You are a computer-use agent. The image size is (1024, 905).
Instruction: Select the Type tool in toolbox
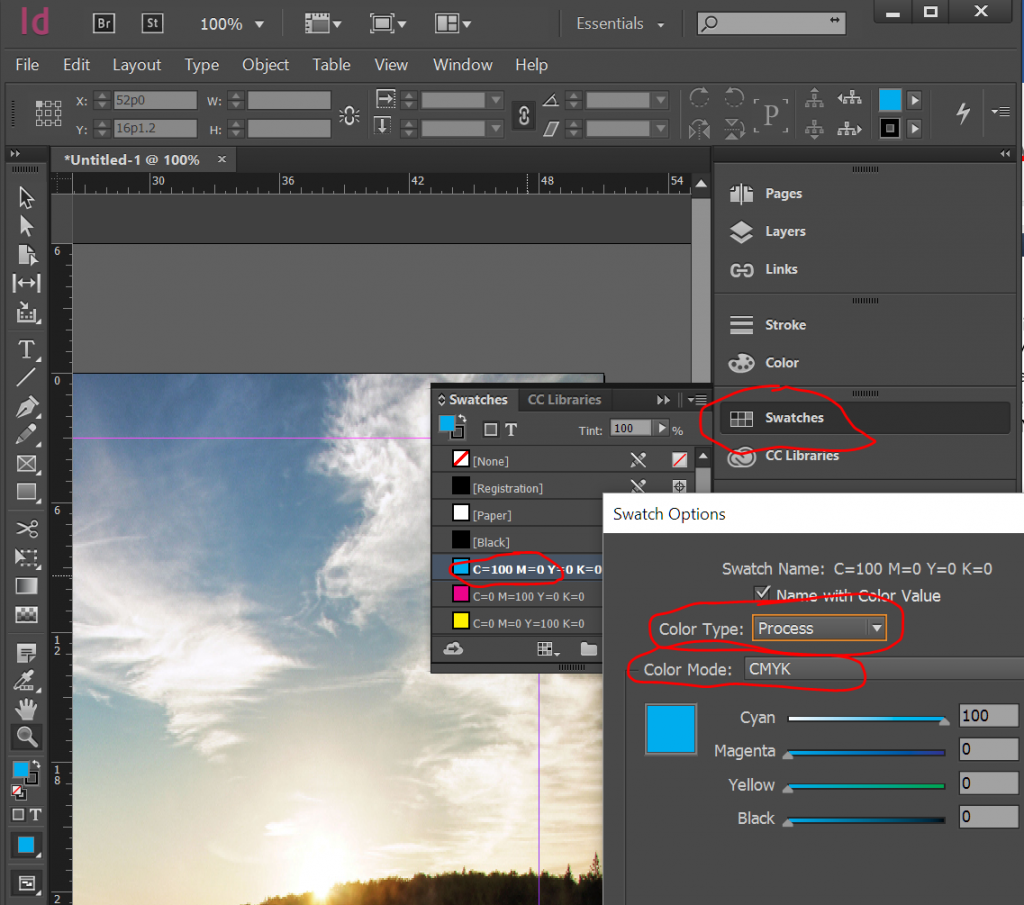26,350
